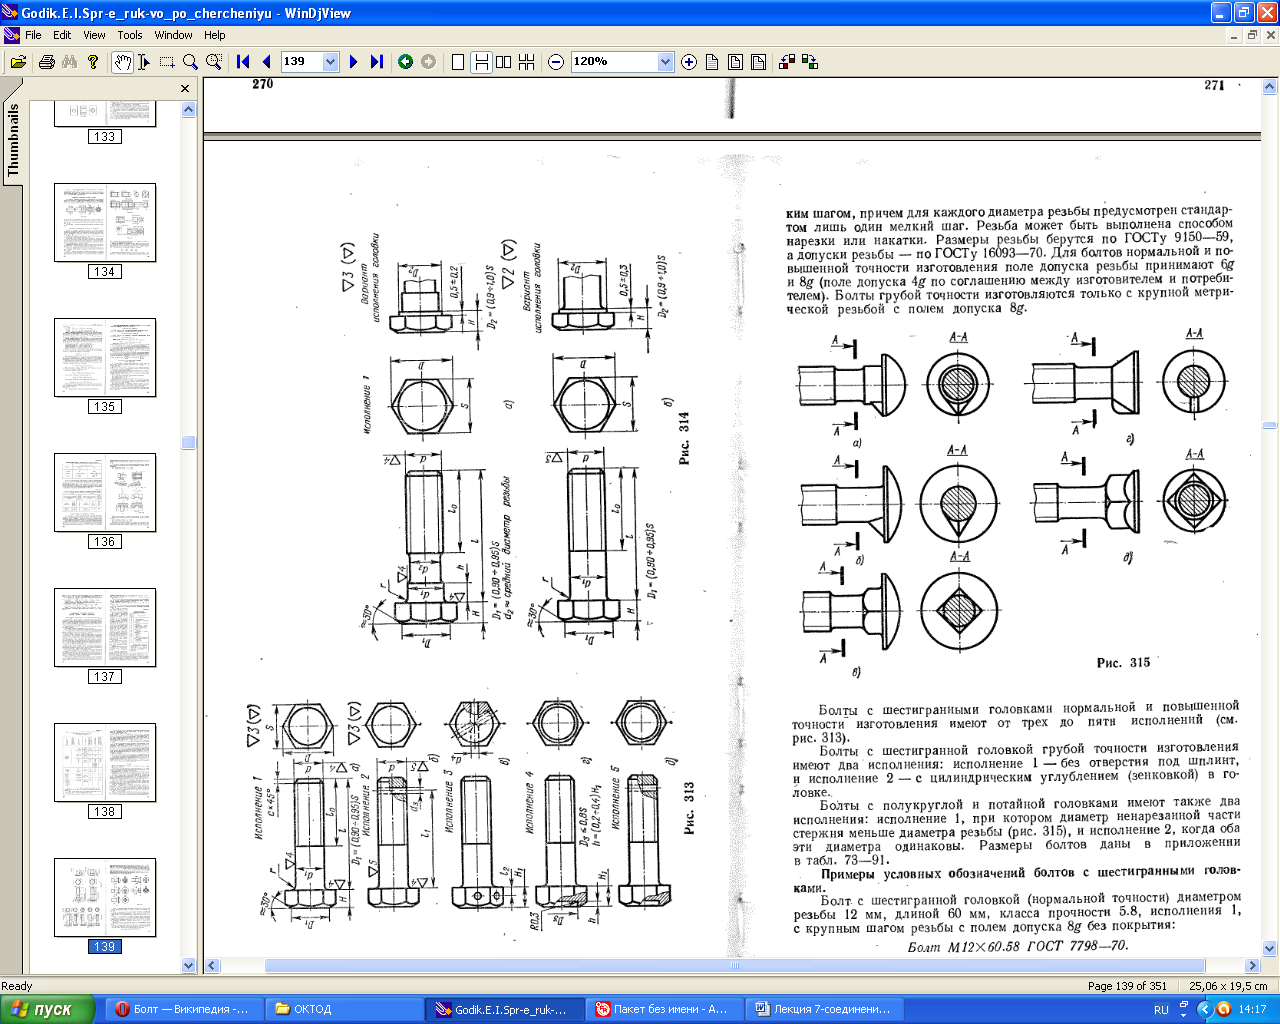Click the Windows пуск Start button
Image resolution: width=1280 pixels, height=1024 pixels.
(x=48, y=1009)
